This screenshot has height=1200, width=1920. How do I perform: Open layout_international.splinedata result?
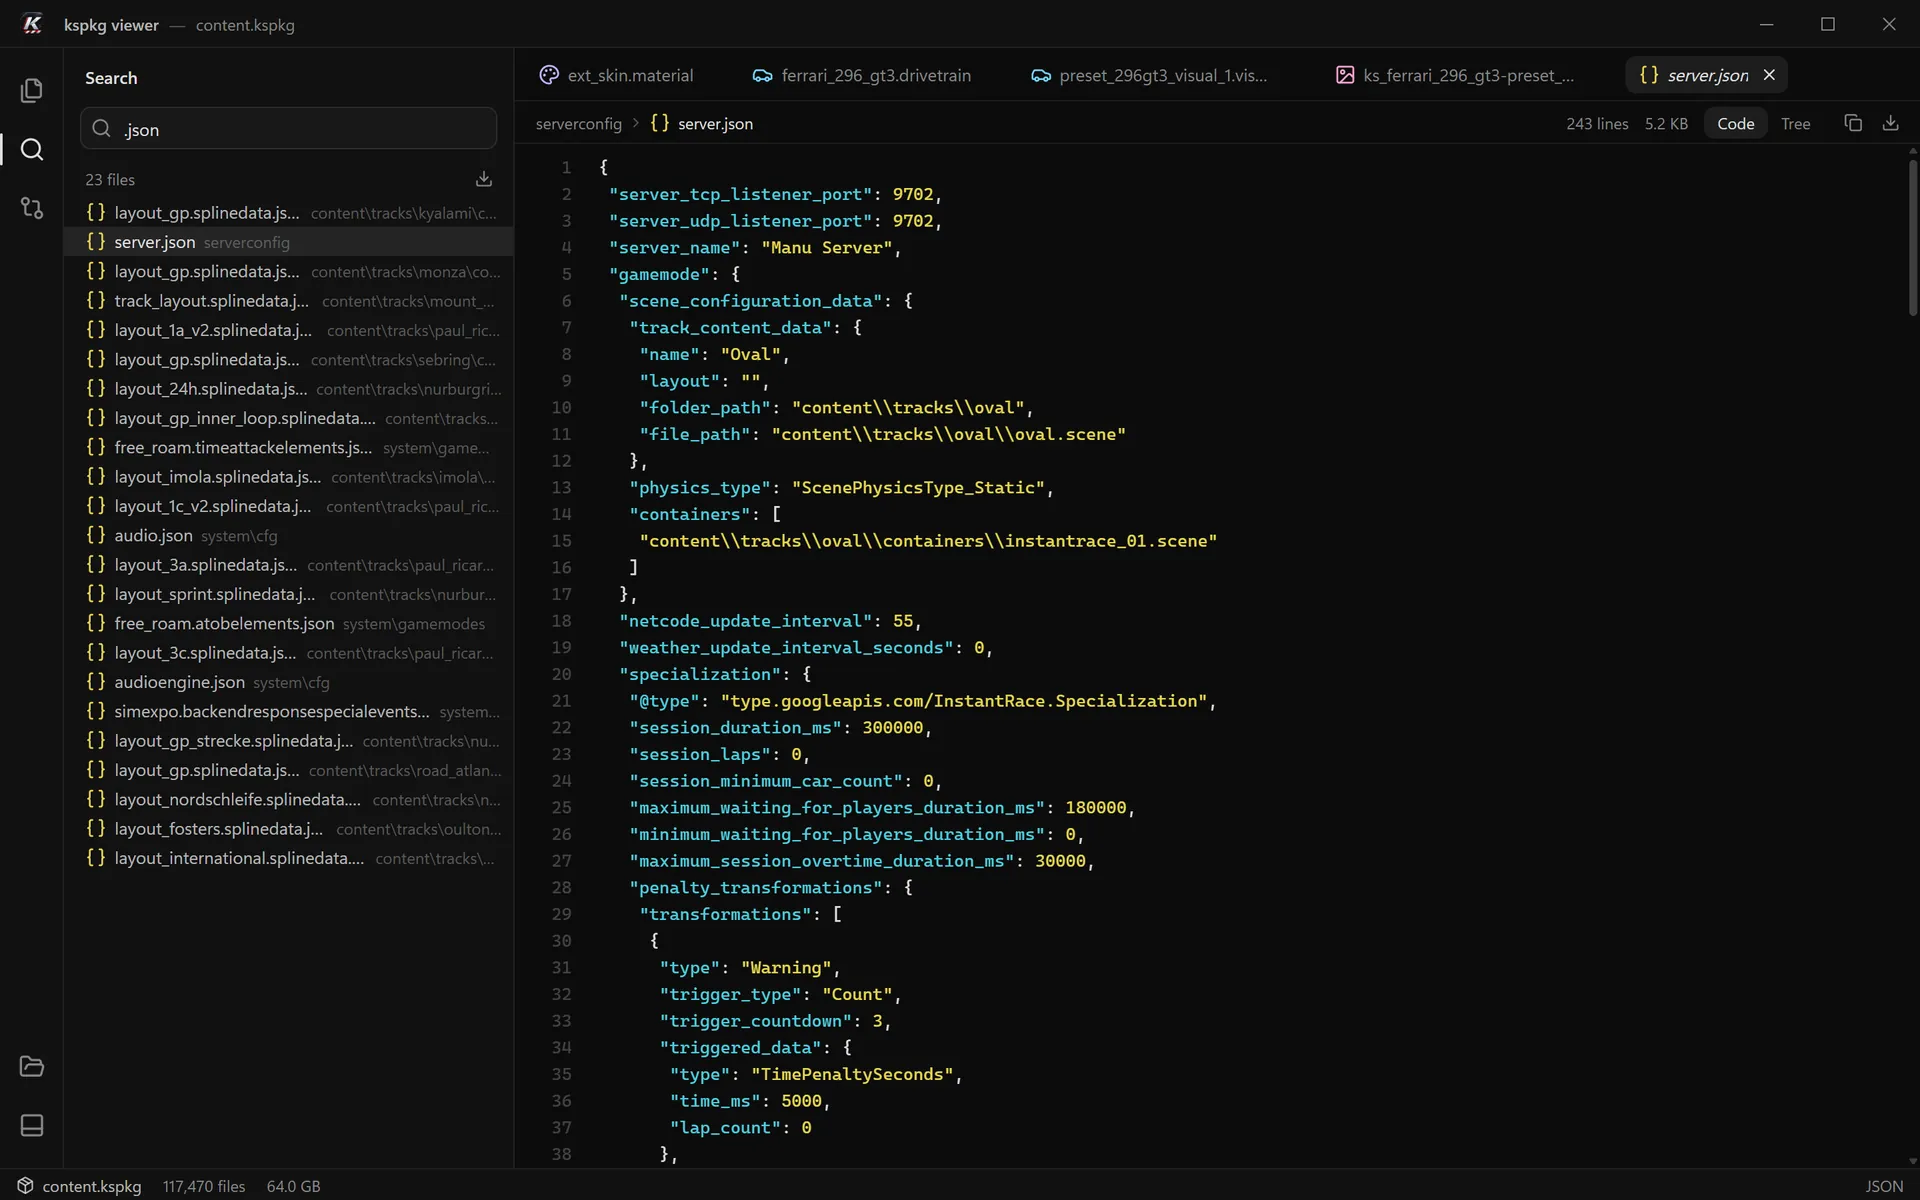(288, 858)
